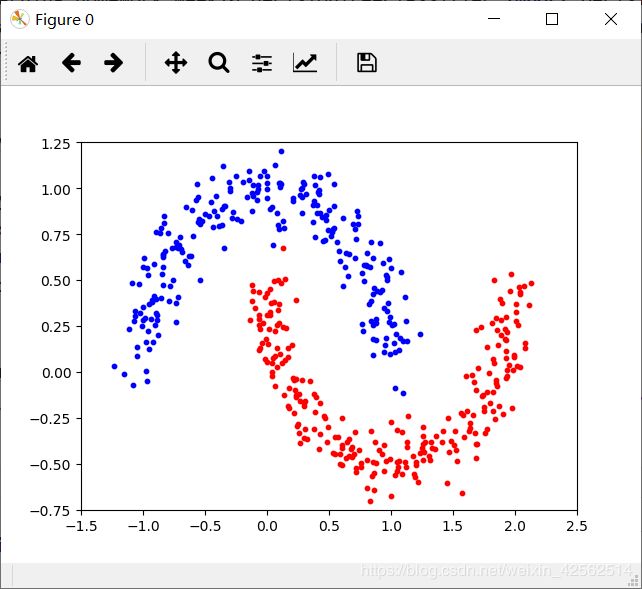Image resolution: width=642 pixels, height=589 pixels.
Task: Open the Configure subplots dialog
Action: 262,63
